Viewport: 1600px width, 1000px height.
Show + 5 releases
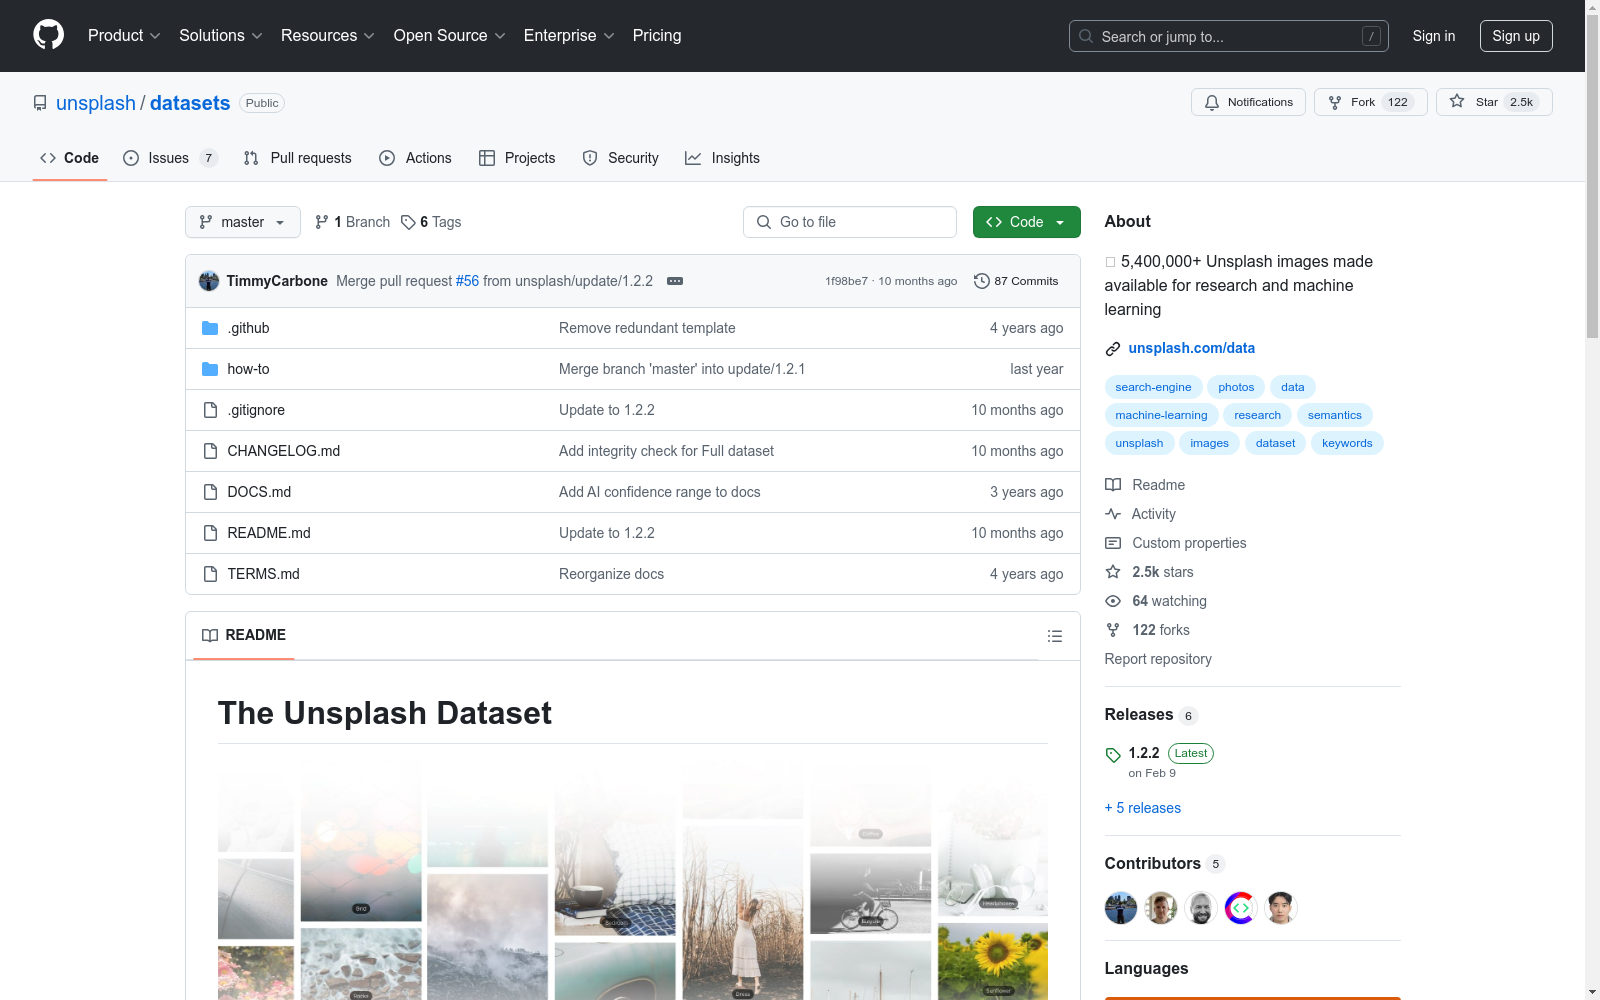click(x=1143, y=808)
